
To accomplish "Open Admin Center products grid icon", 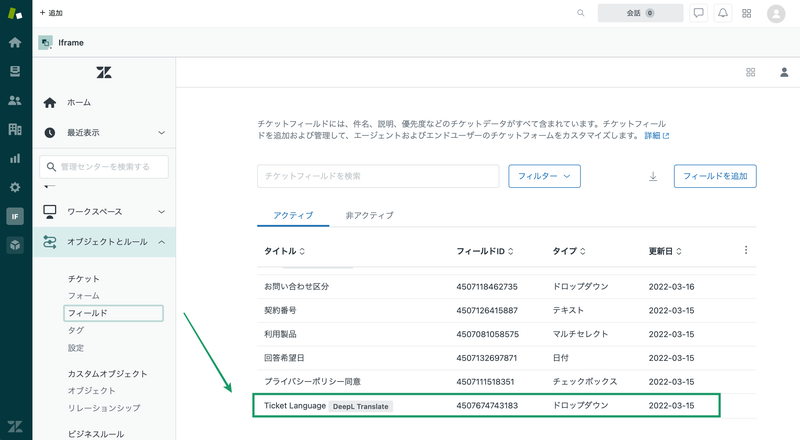I will [x=751, y=72].
